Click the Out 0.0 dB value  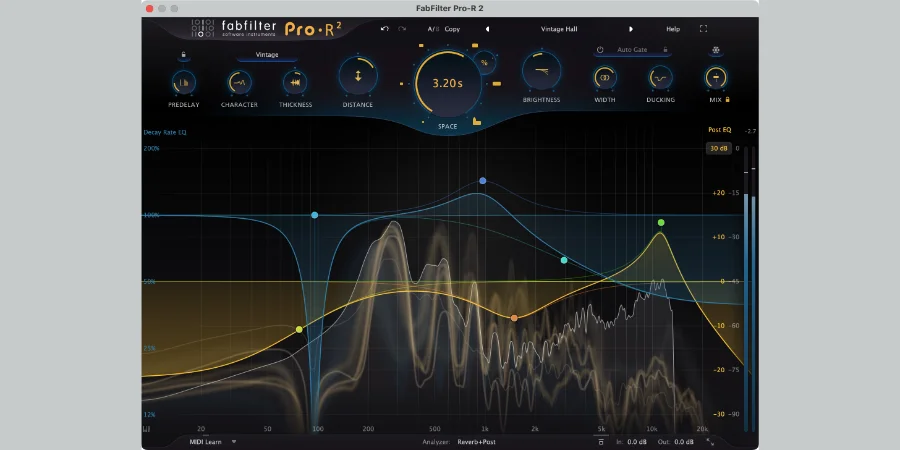684,442
